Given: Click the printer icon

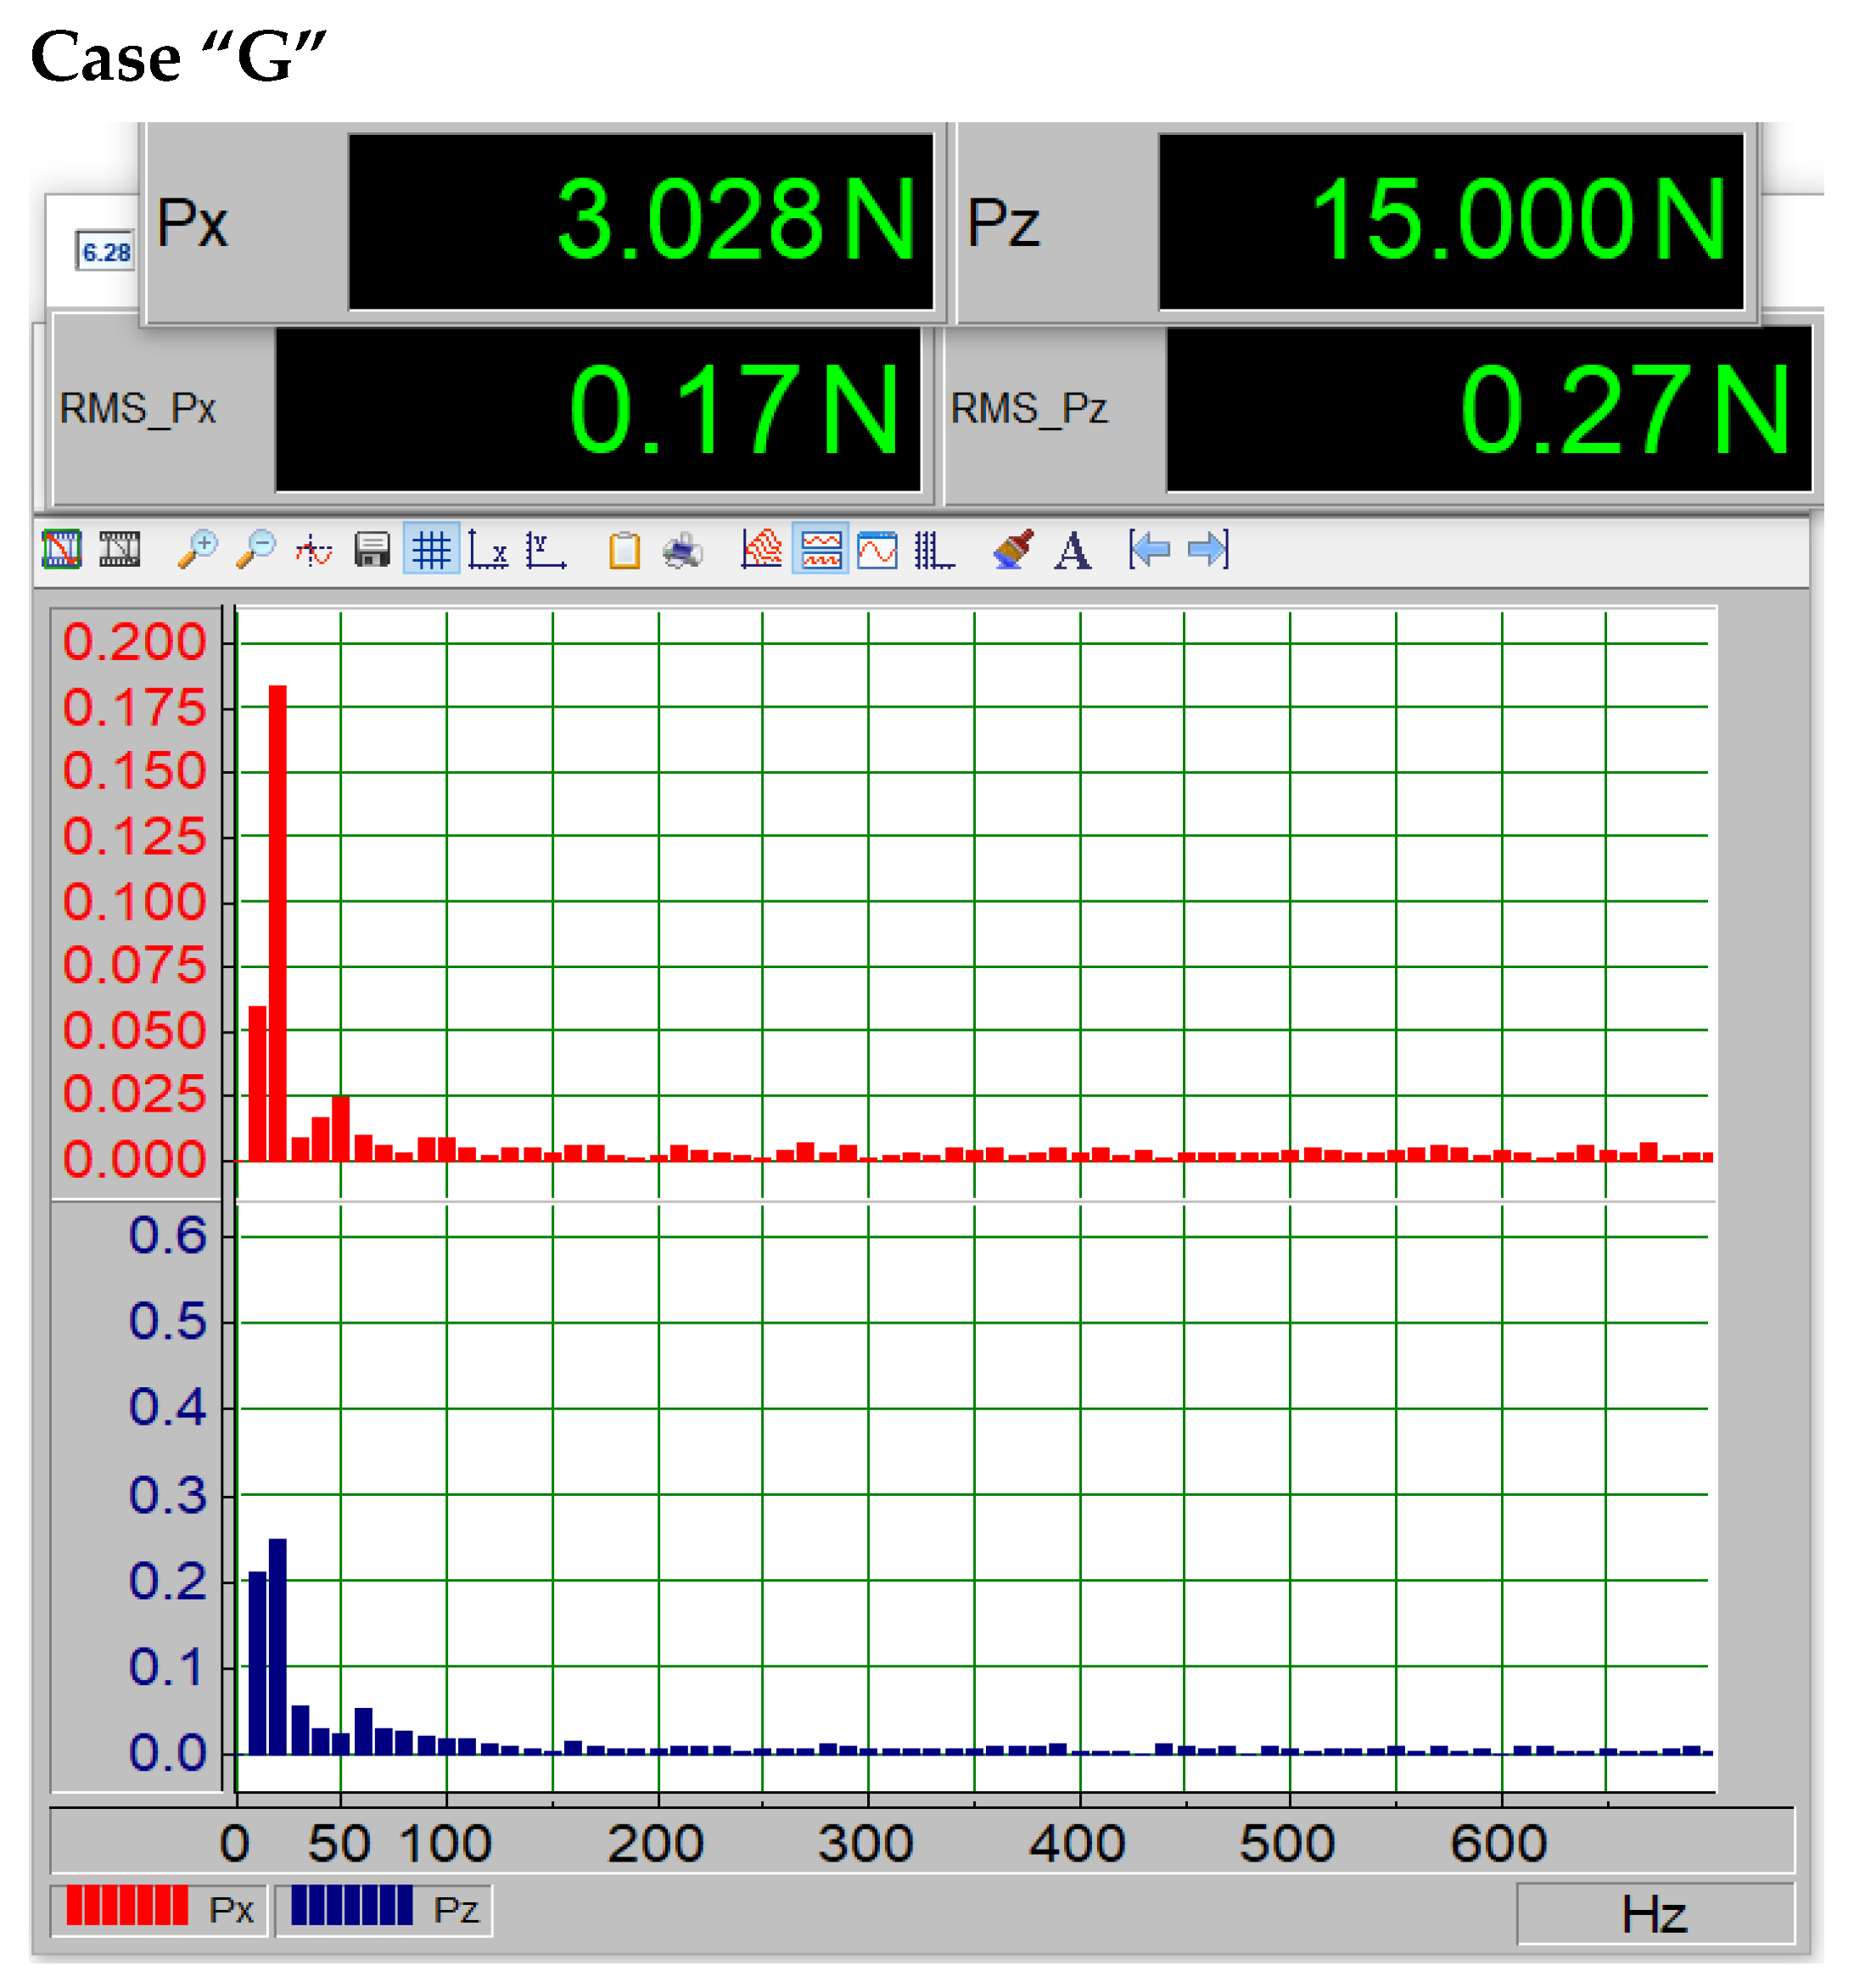Looking at the screenshot, I should point(683,549).
